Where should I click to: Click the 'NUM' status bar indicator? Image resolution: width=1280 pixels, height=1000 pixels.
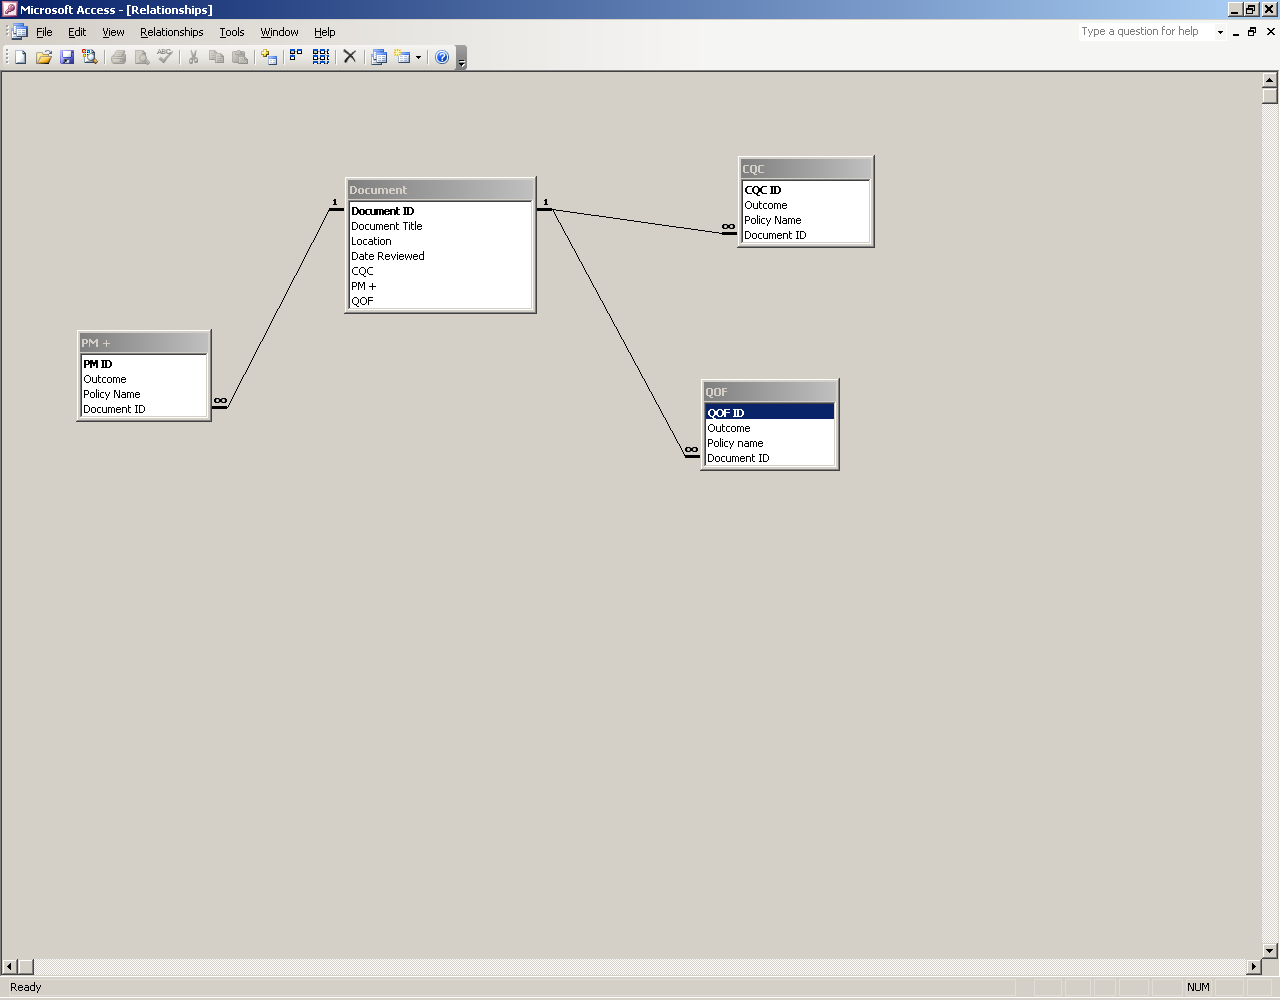pos(1198,987)
